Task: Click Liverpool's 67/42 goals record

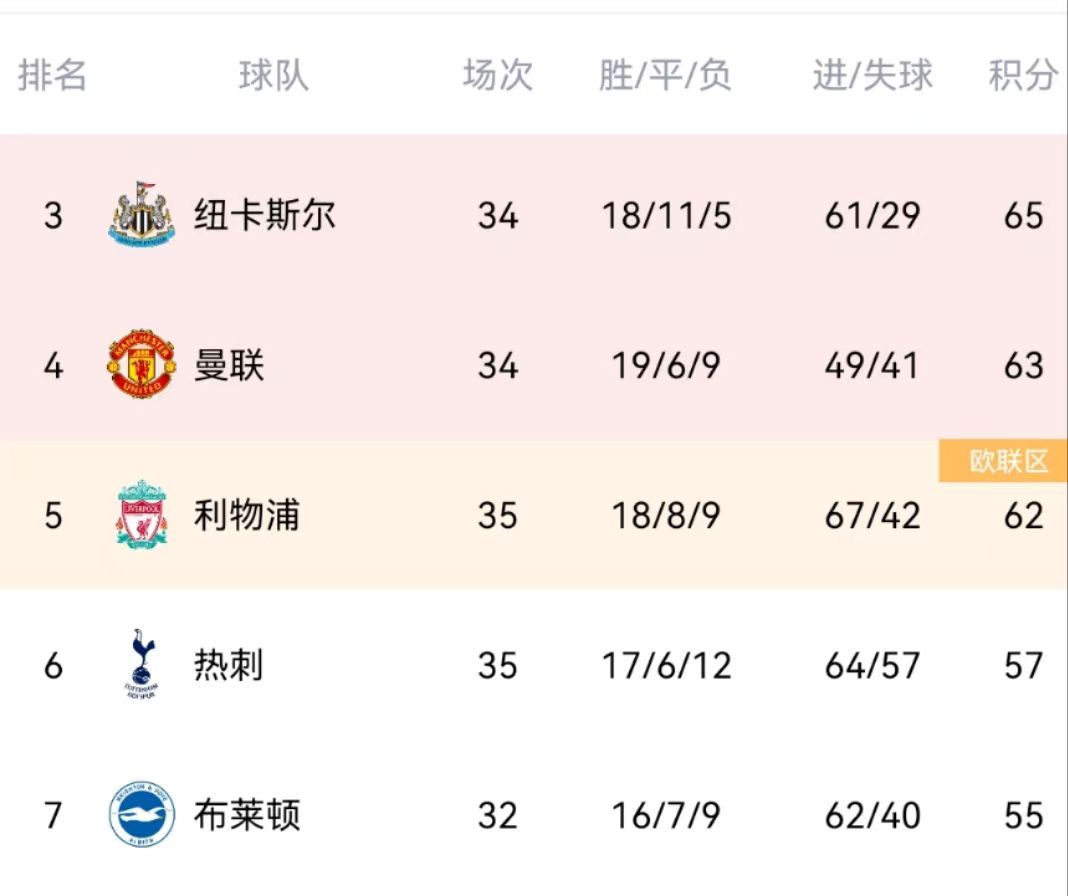Action: [x=873, y=515]
